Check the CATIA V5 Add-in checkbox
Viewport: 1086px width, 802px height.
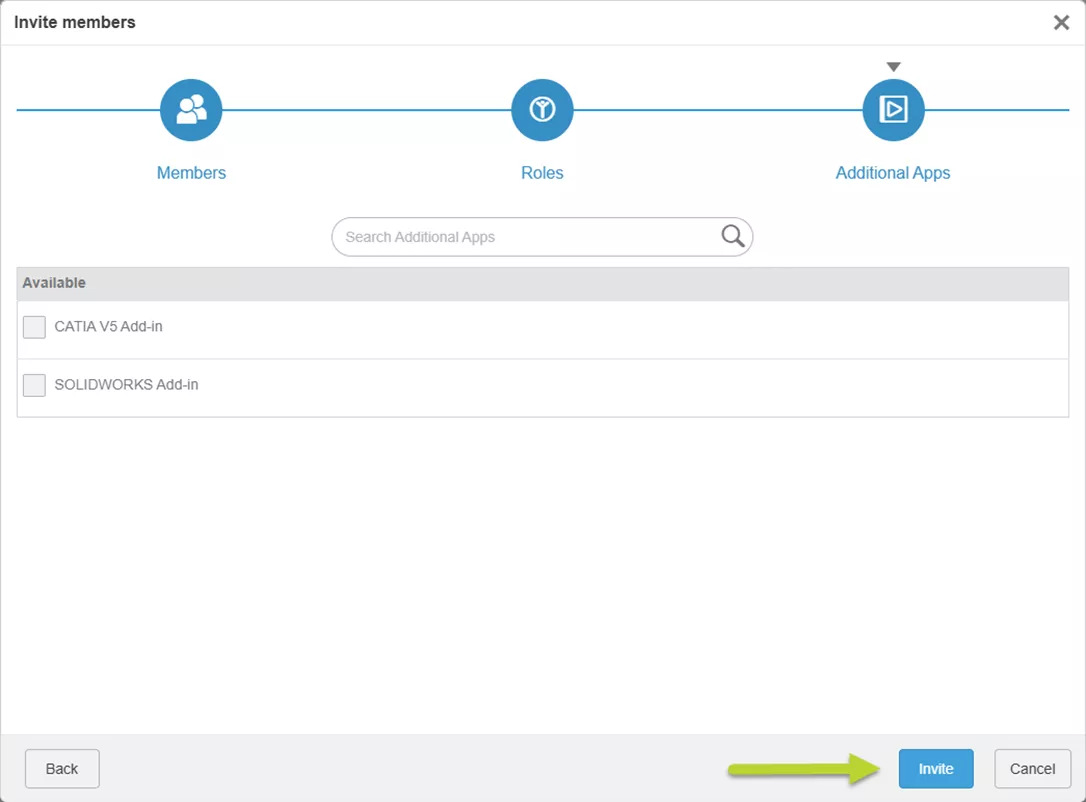click(x=34, y=326)
